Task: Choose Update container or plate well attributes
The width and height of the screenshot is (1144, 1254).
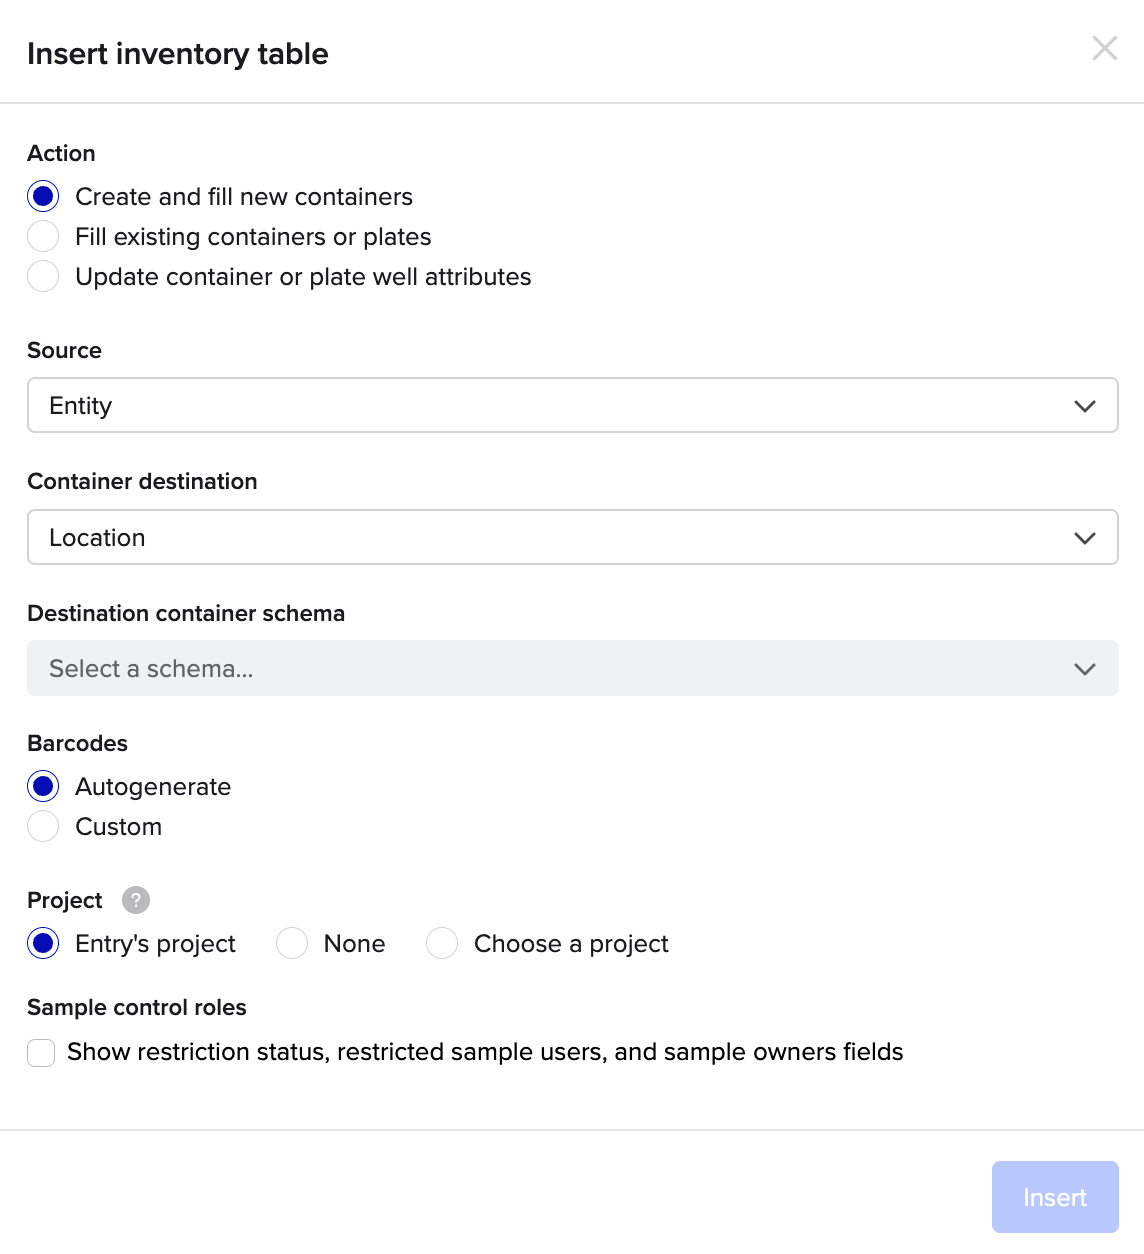Action: [x=43, y=276]
